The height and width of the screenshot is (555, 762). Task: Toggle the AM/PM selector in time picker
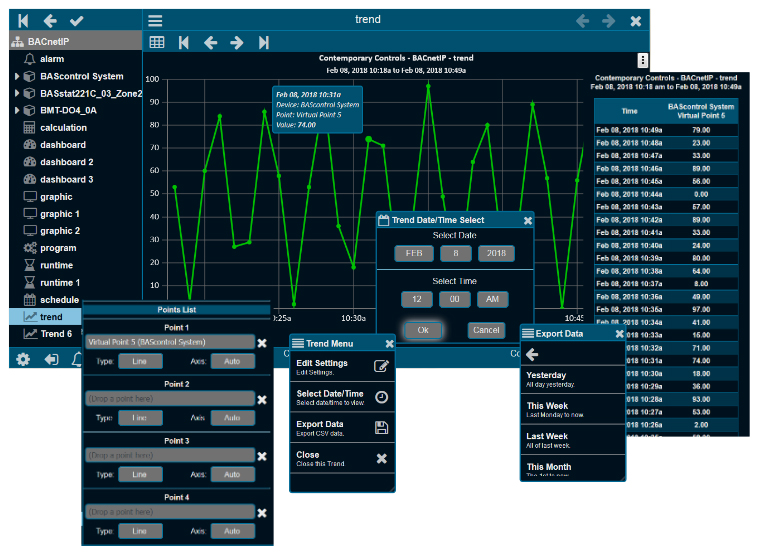pyautogui.click(x=492, y=299)
